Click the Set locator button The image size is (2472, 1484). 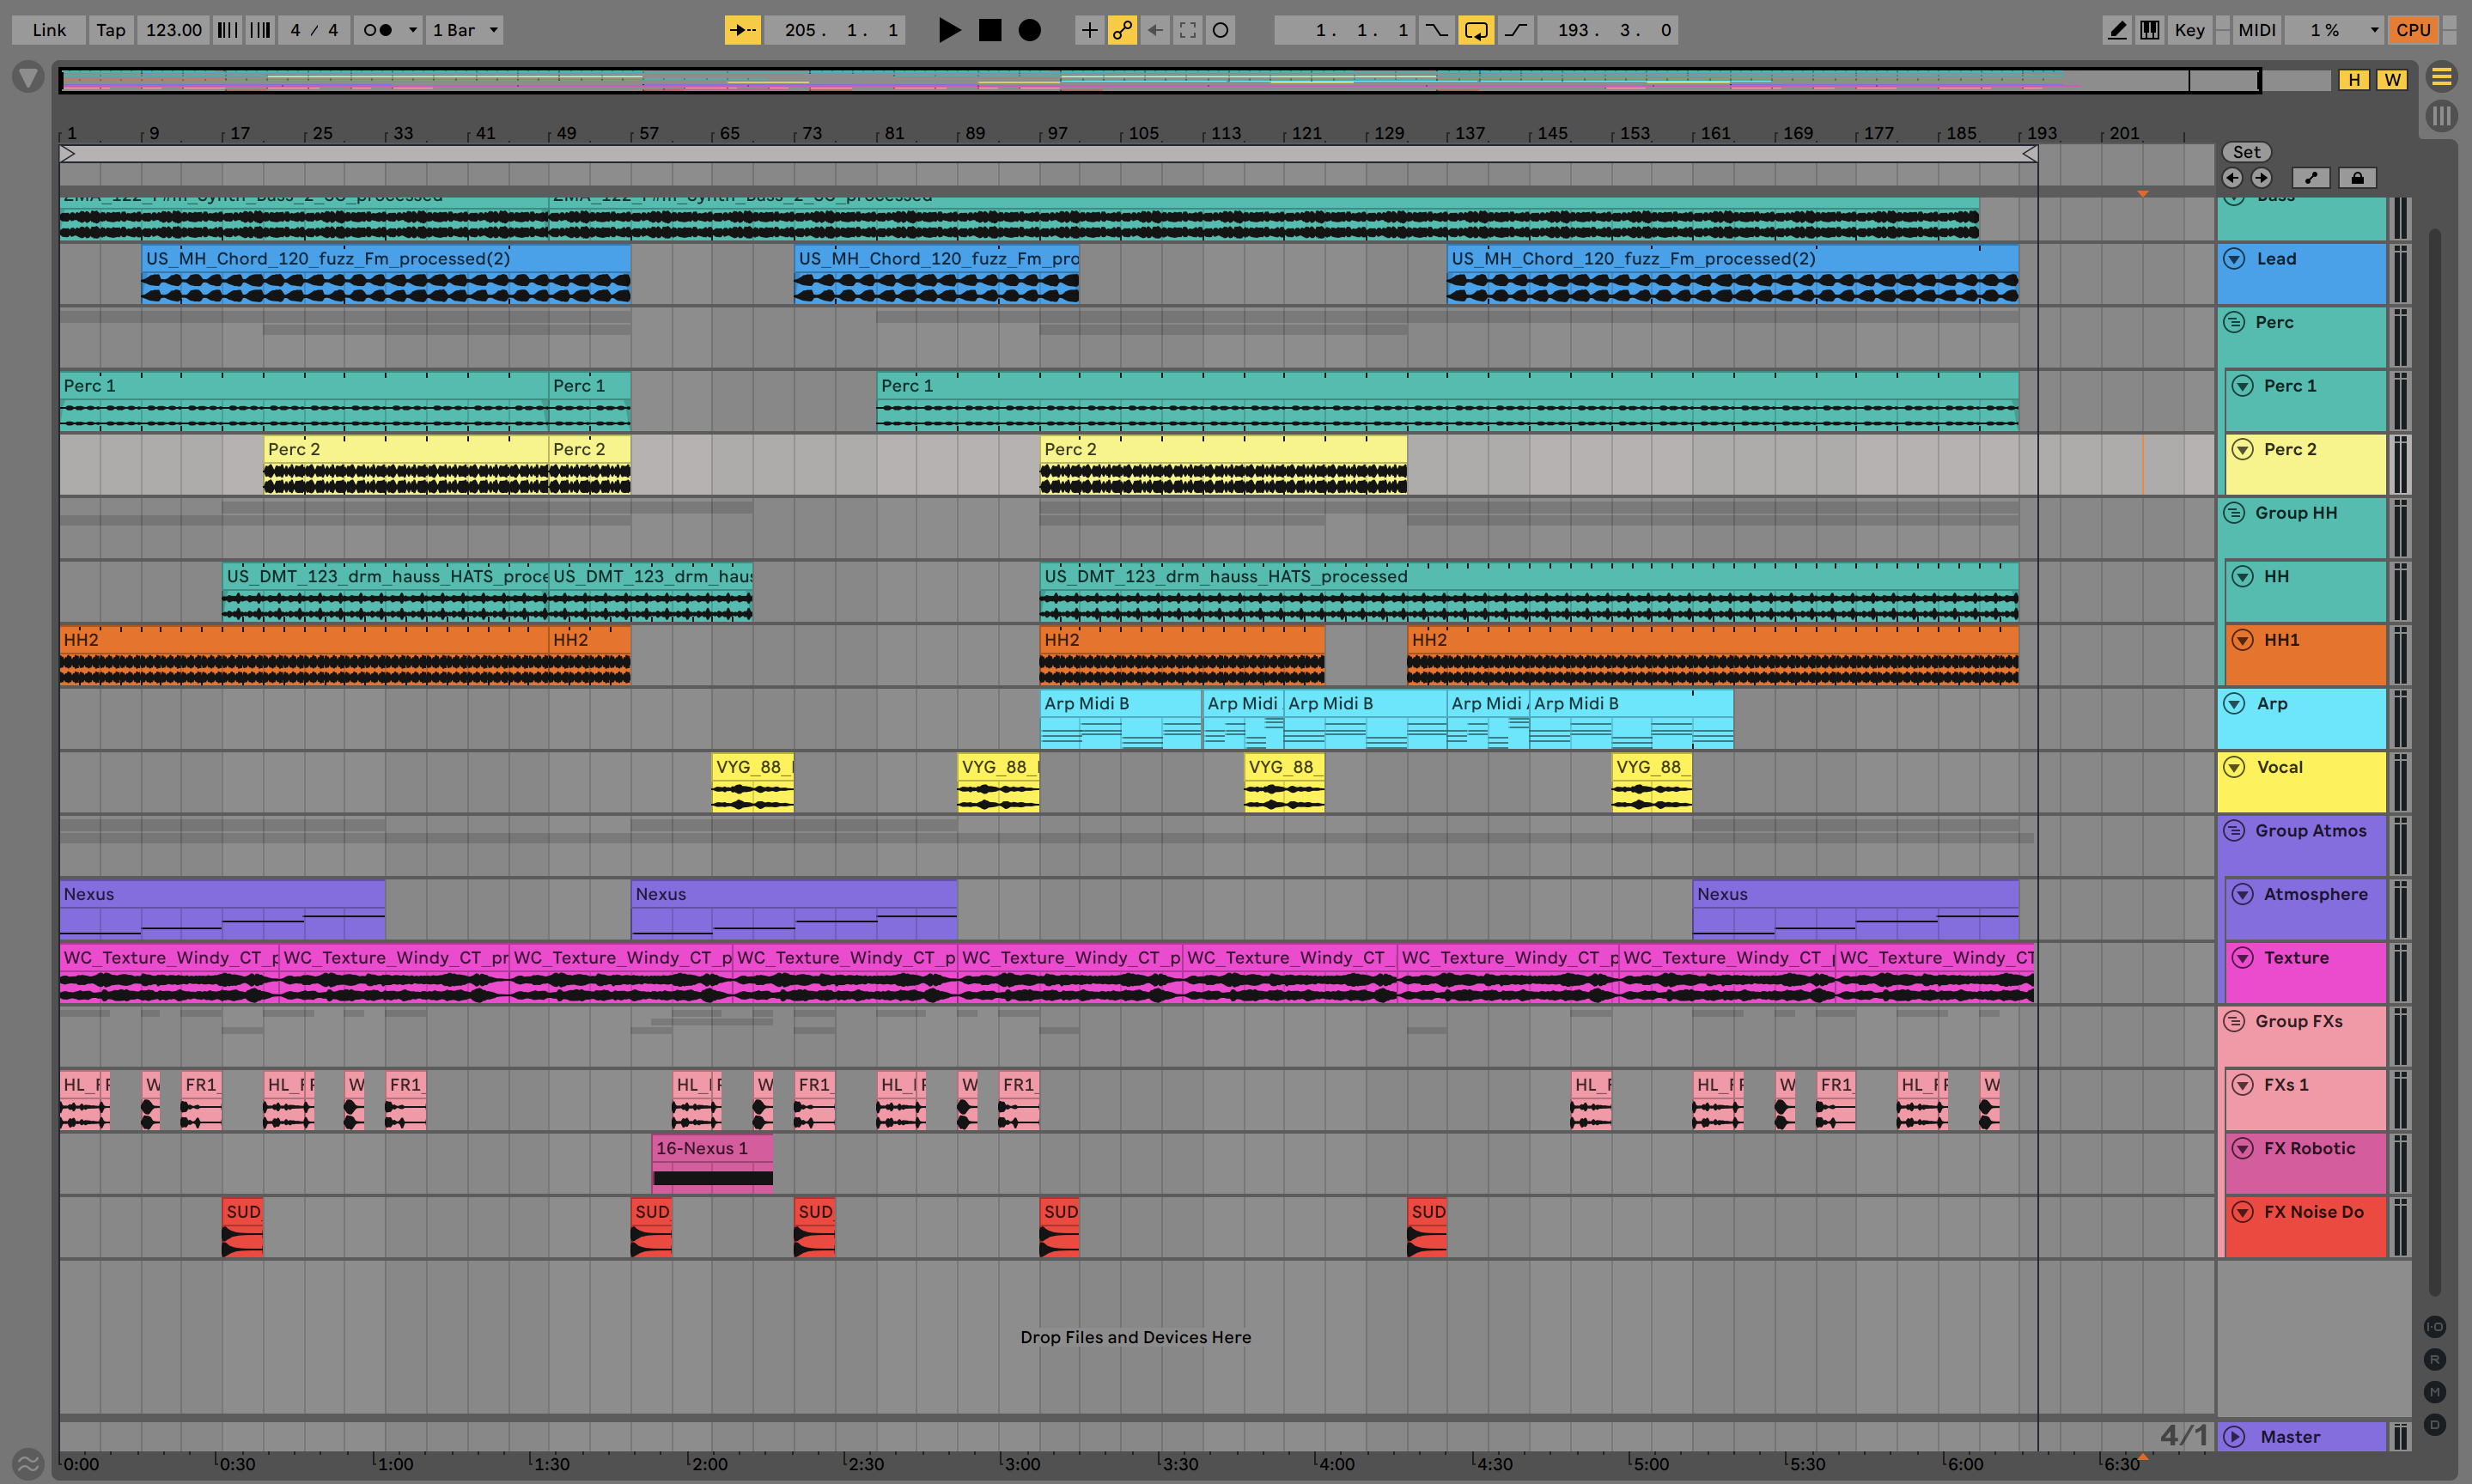[2246, 152]
